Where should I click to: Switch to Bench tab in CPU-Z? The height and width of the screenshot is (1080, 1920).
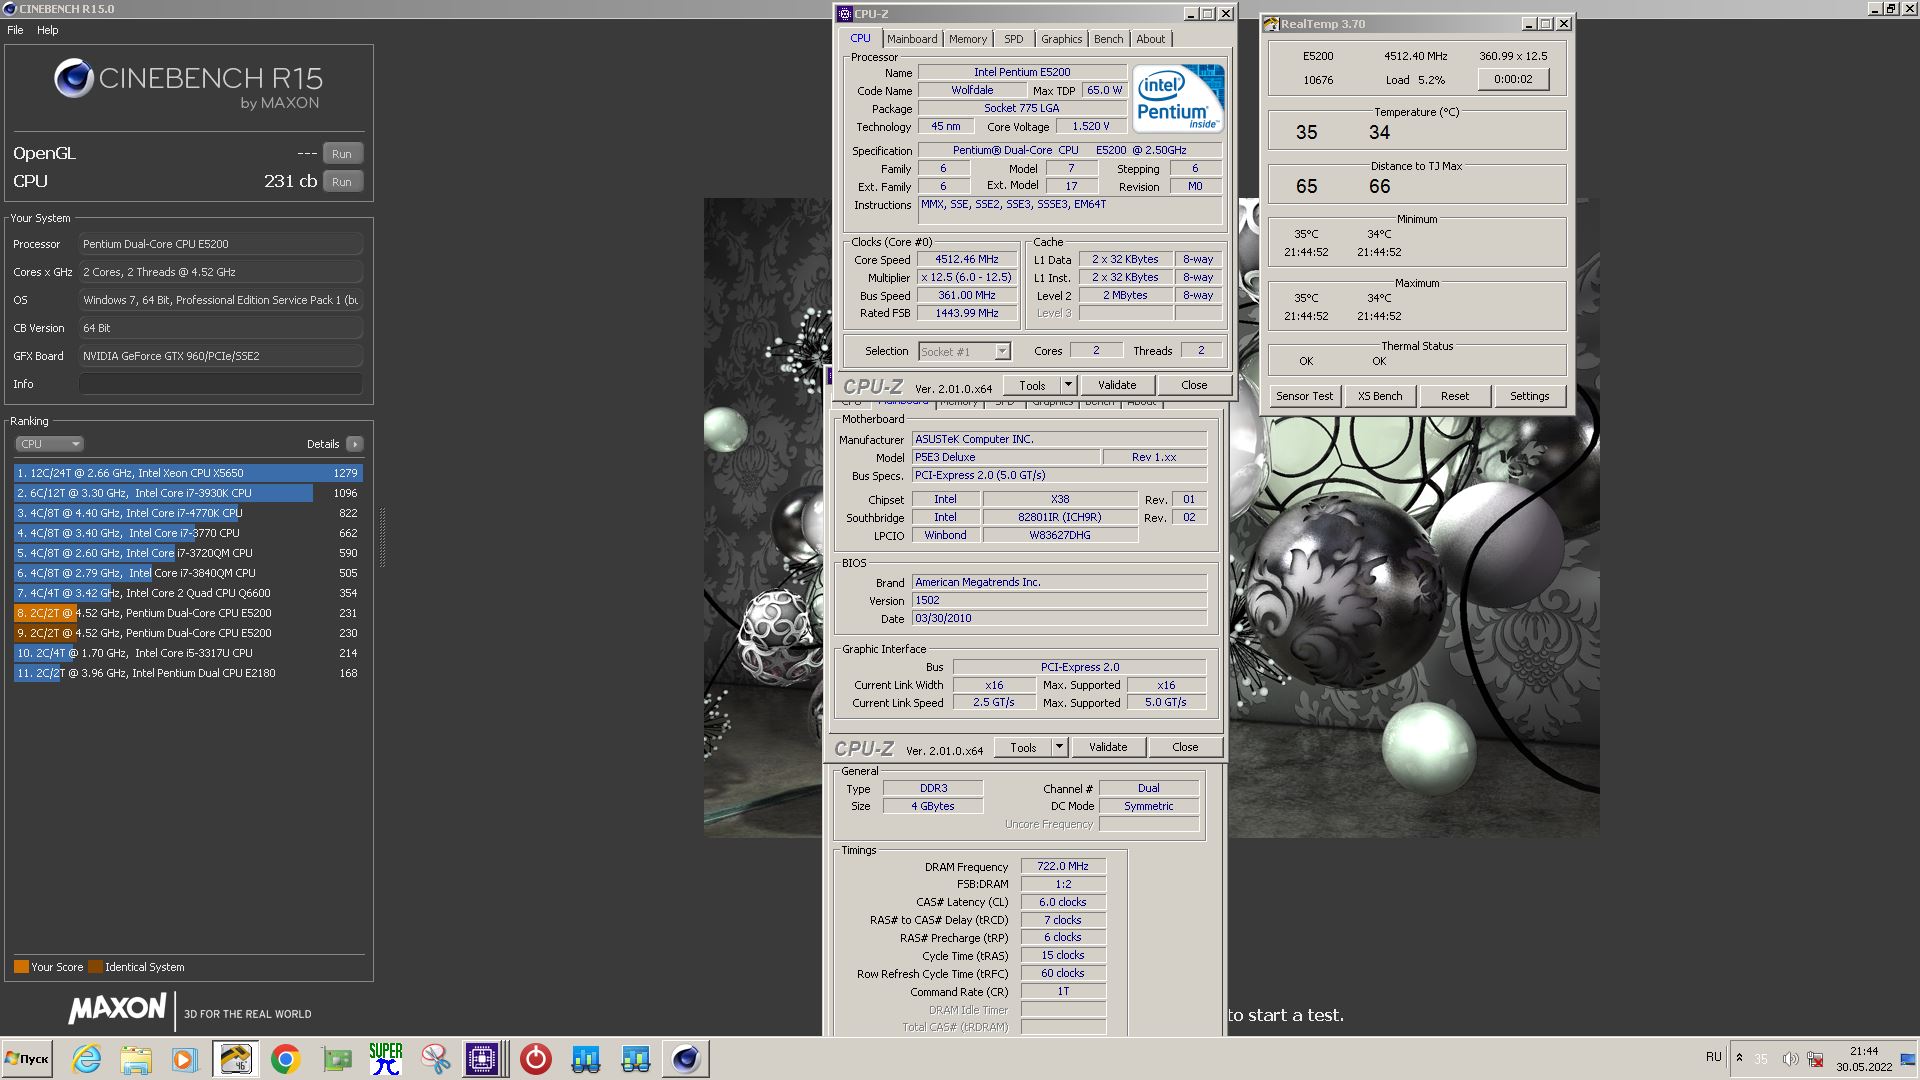pyautogui.click(x=1108, y=39)
